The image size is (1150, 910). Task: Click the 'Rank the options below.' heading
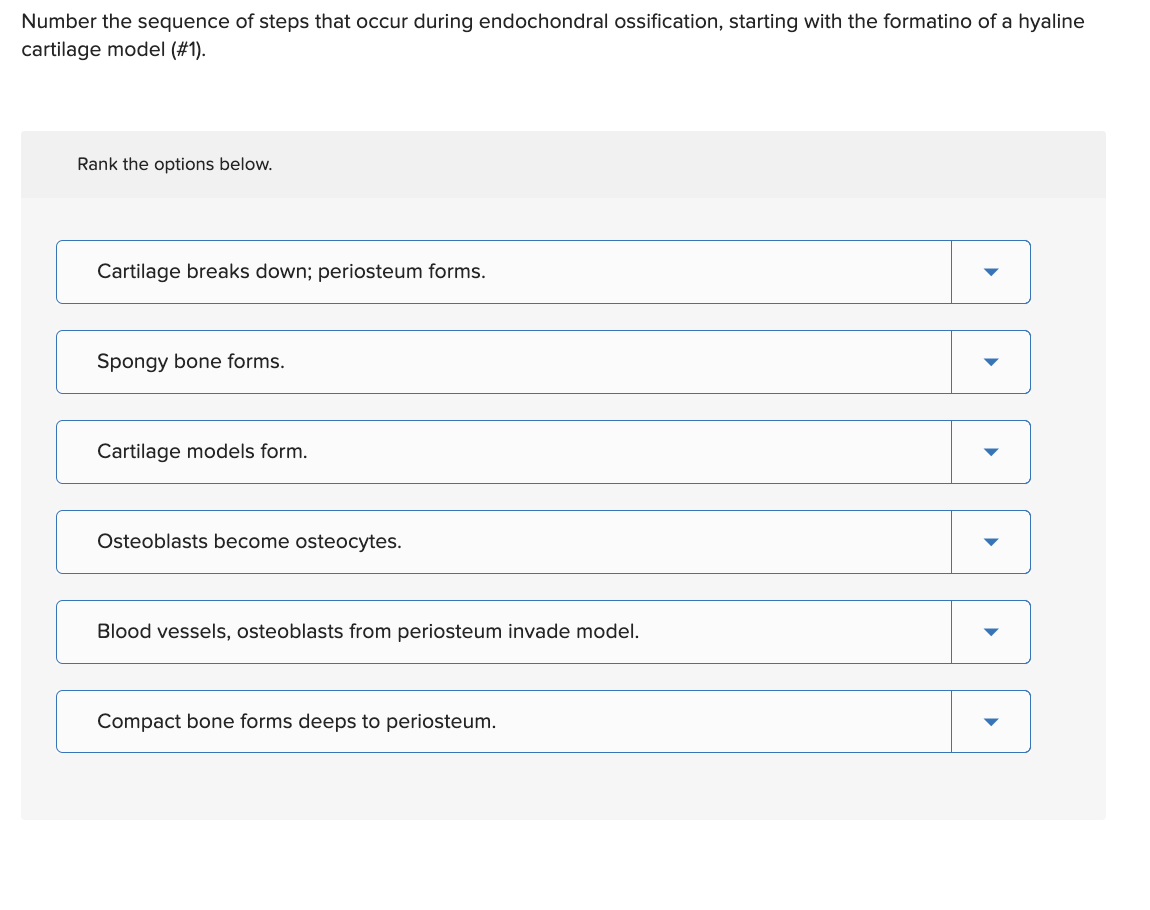click(174, 164)
